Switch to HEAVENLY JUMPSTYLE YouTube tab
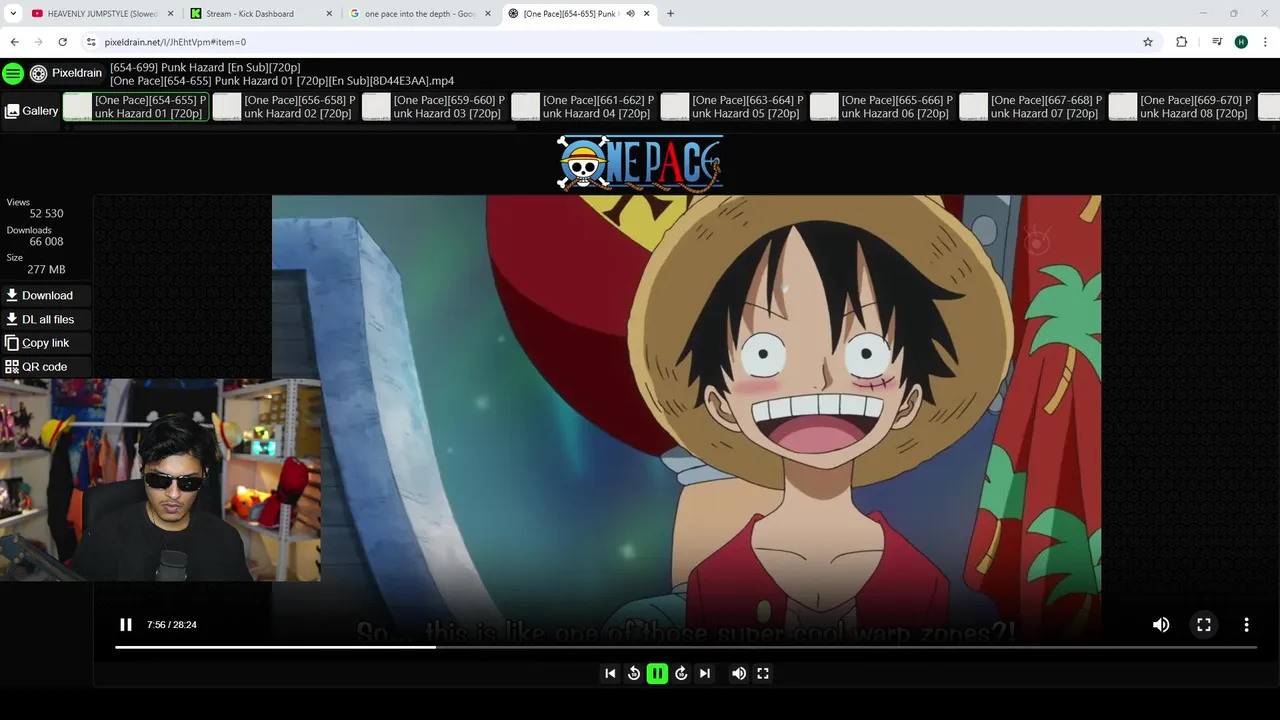1280x720 pixels. [x=101, y=14]
